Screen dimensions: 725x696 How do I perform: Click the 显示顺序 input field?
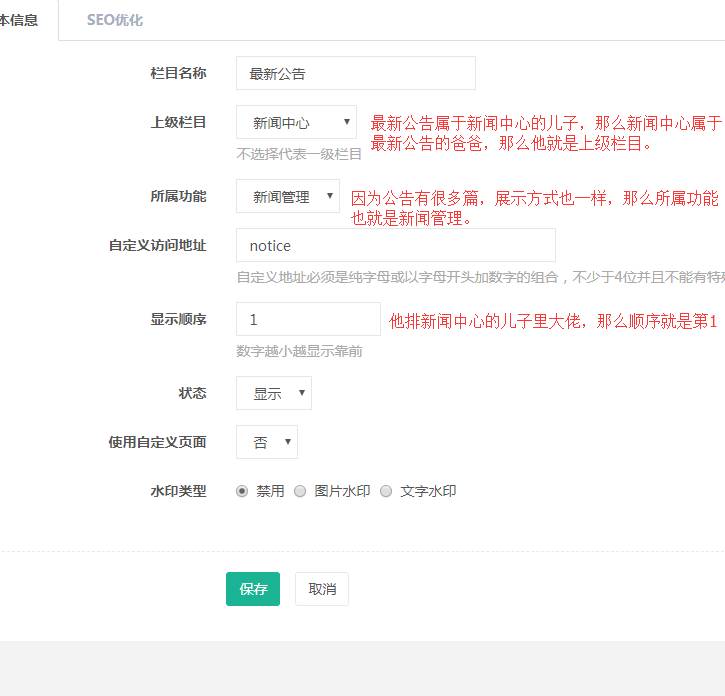pos(308,319)
